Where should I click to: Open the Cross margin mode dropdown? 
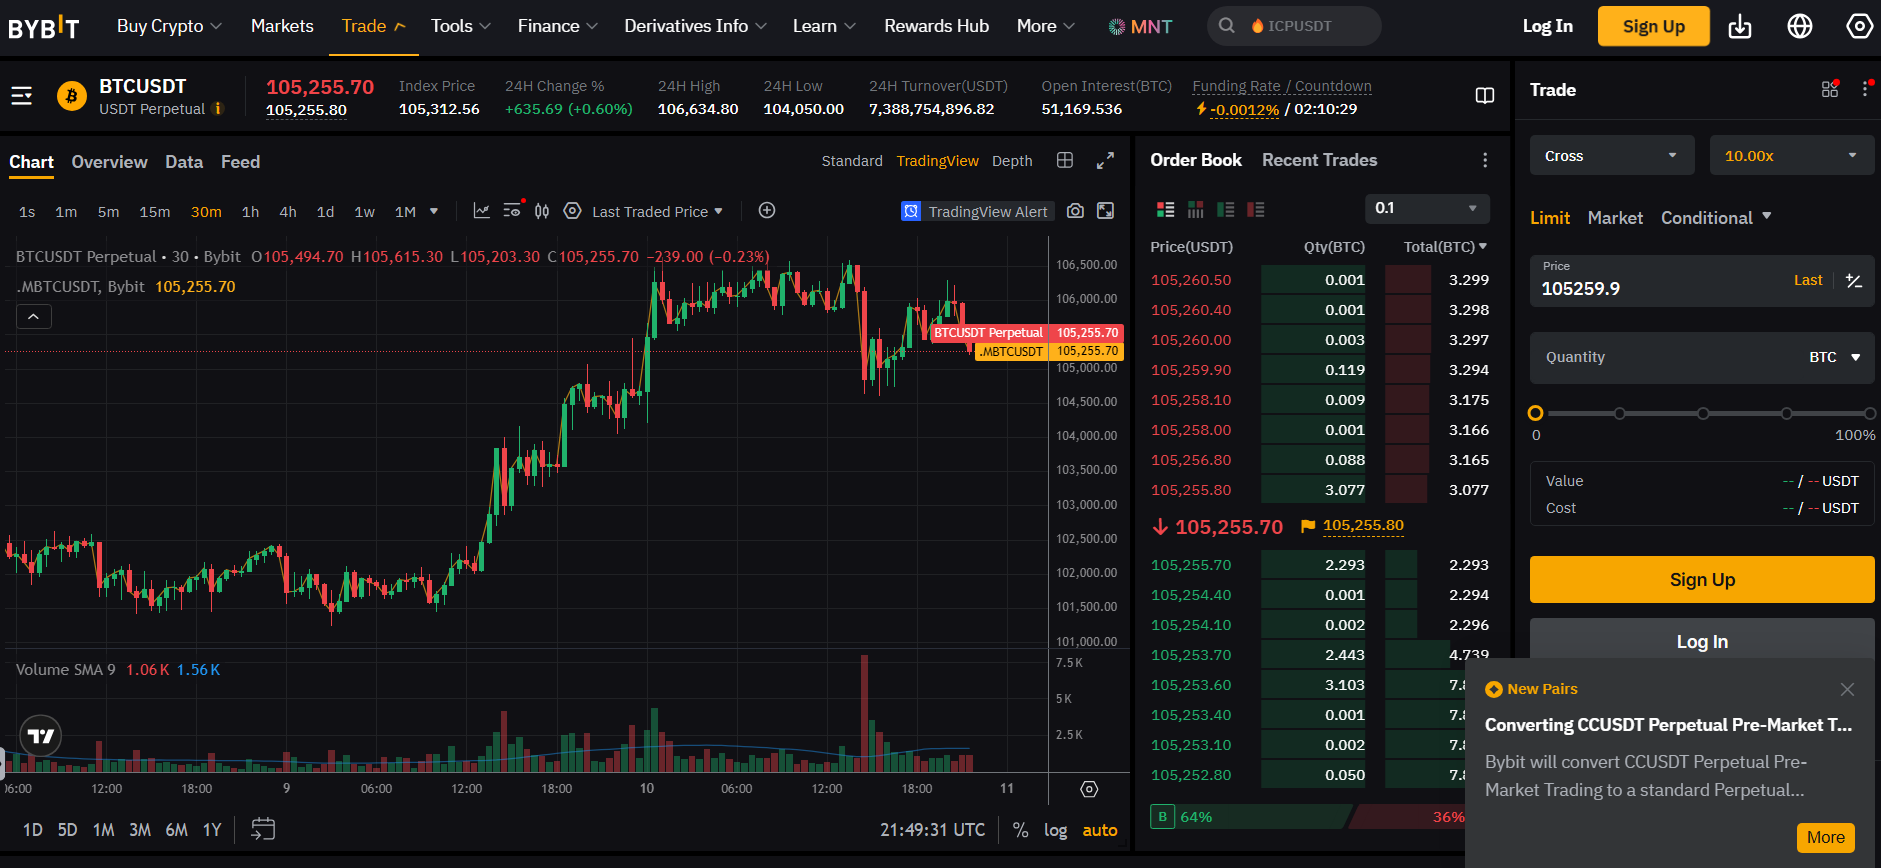point(1611,156)
